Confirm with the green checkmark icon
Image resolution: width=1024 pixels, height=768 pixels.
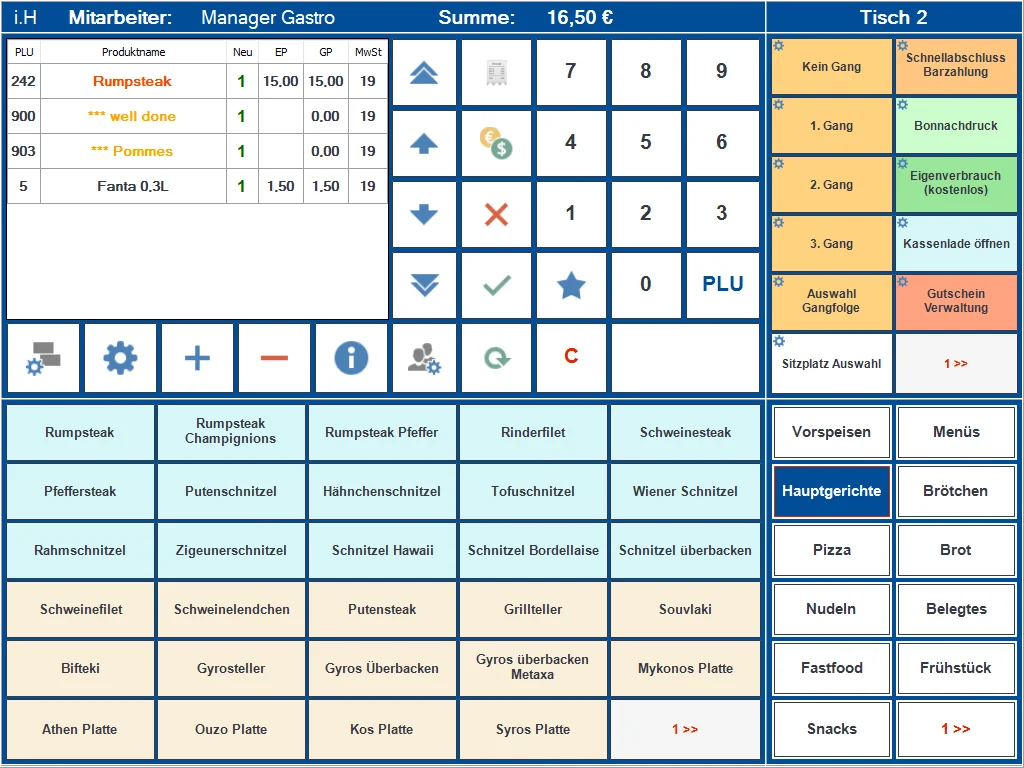tap(495, 285)
